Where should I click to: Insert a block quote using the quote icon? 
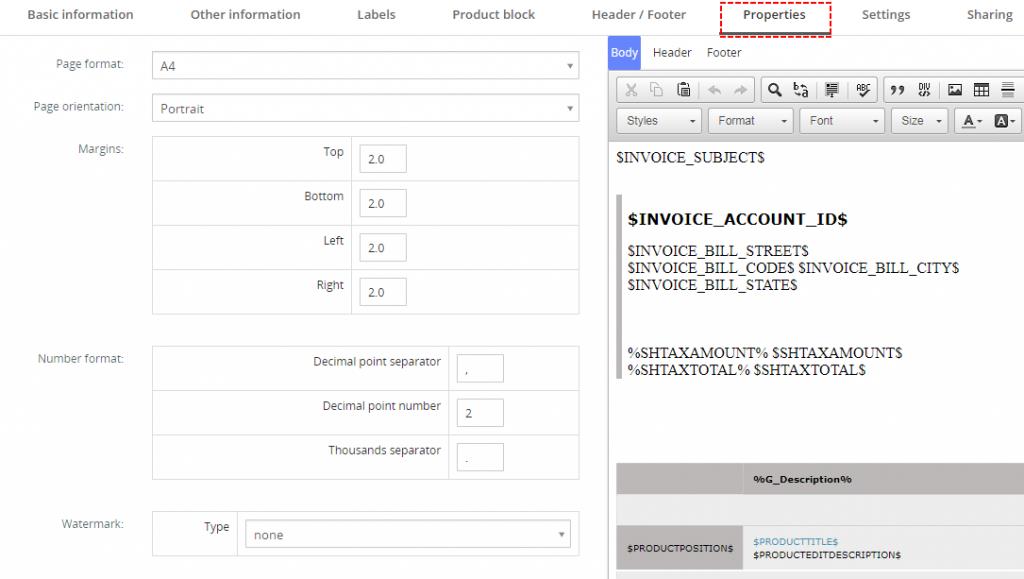pos(897,90)
